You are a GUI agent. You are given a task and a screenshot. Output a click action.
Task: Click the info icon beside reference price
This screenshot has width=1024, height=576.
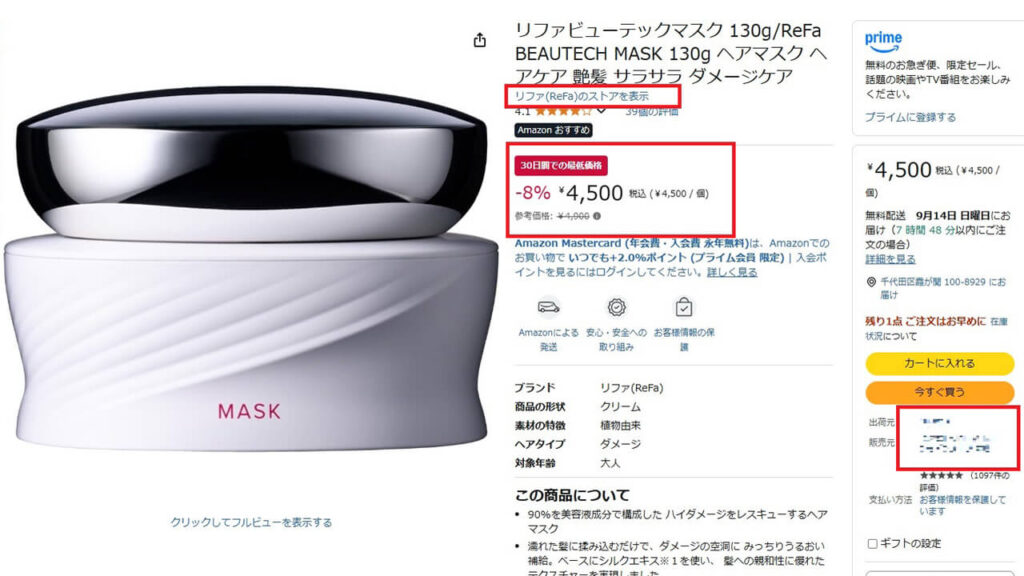pos(596,216)
